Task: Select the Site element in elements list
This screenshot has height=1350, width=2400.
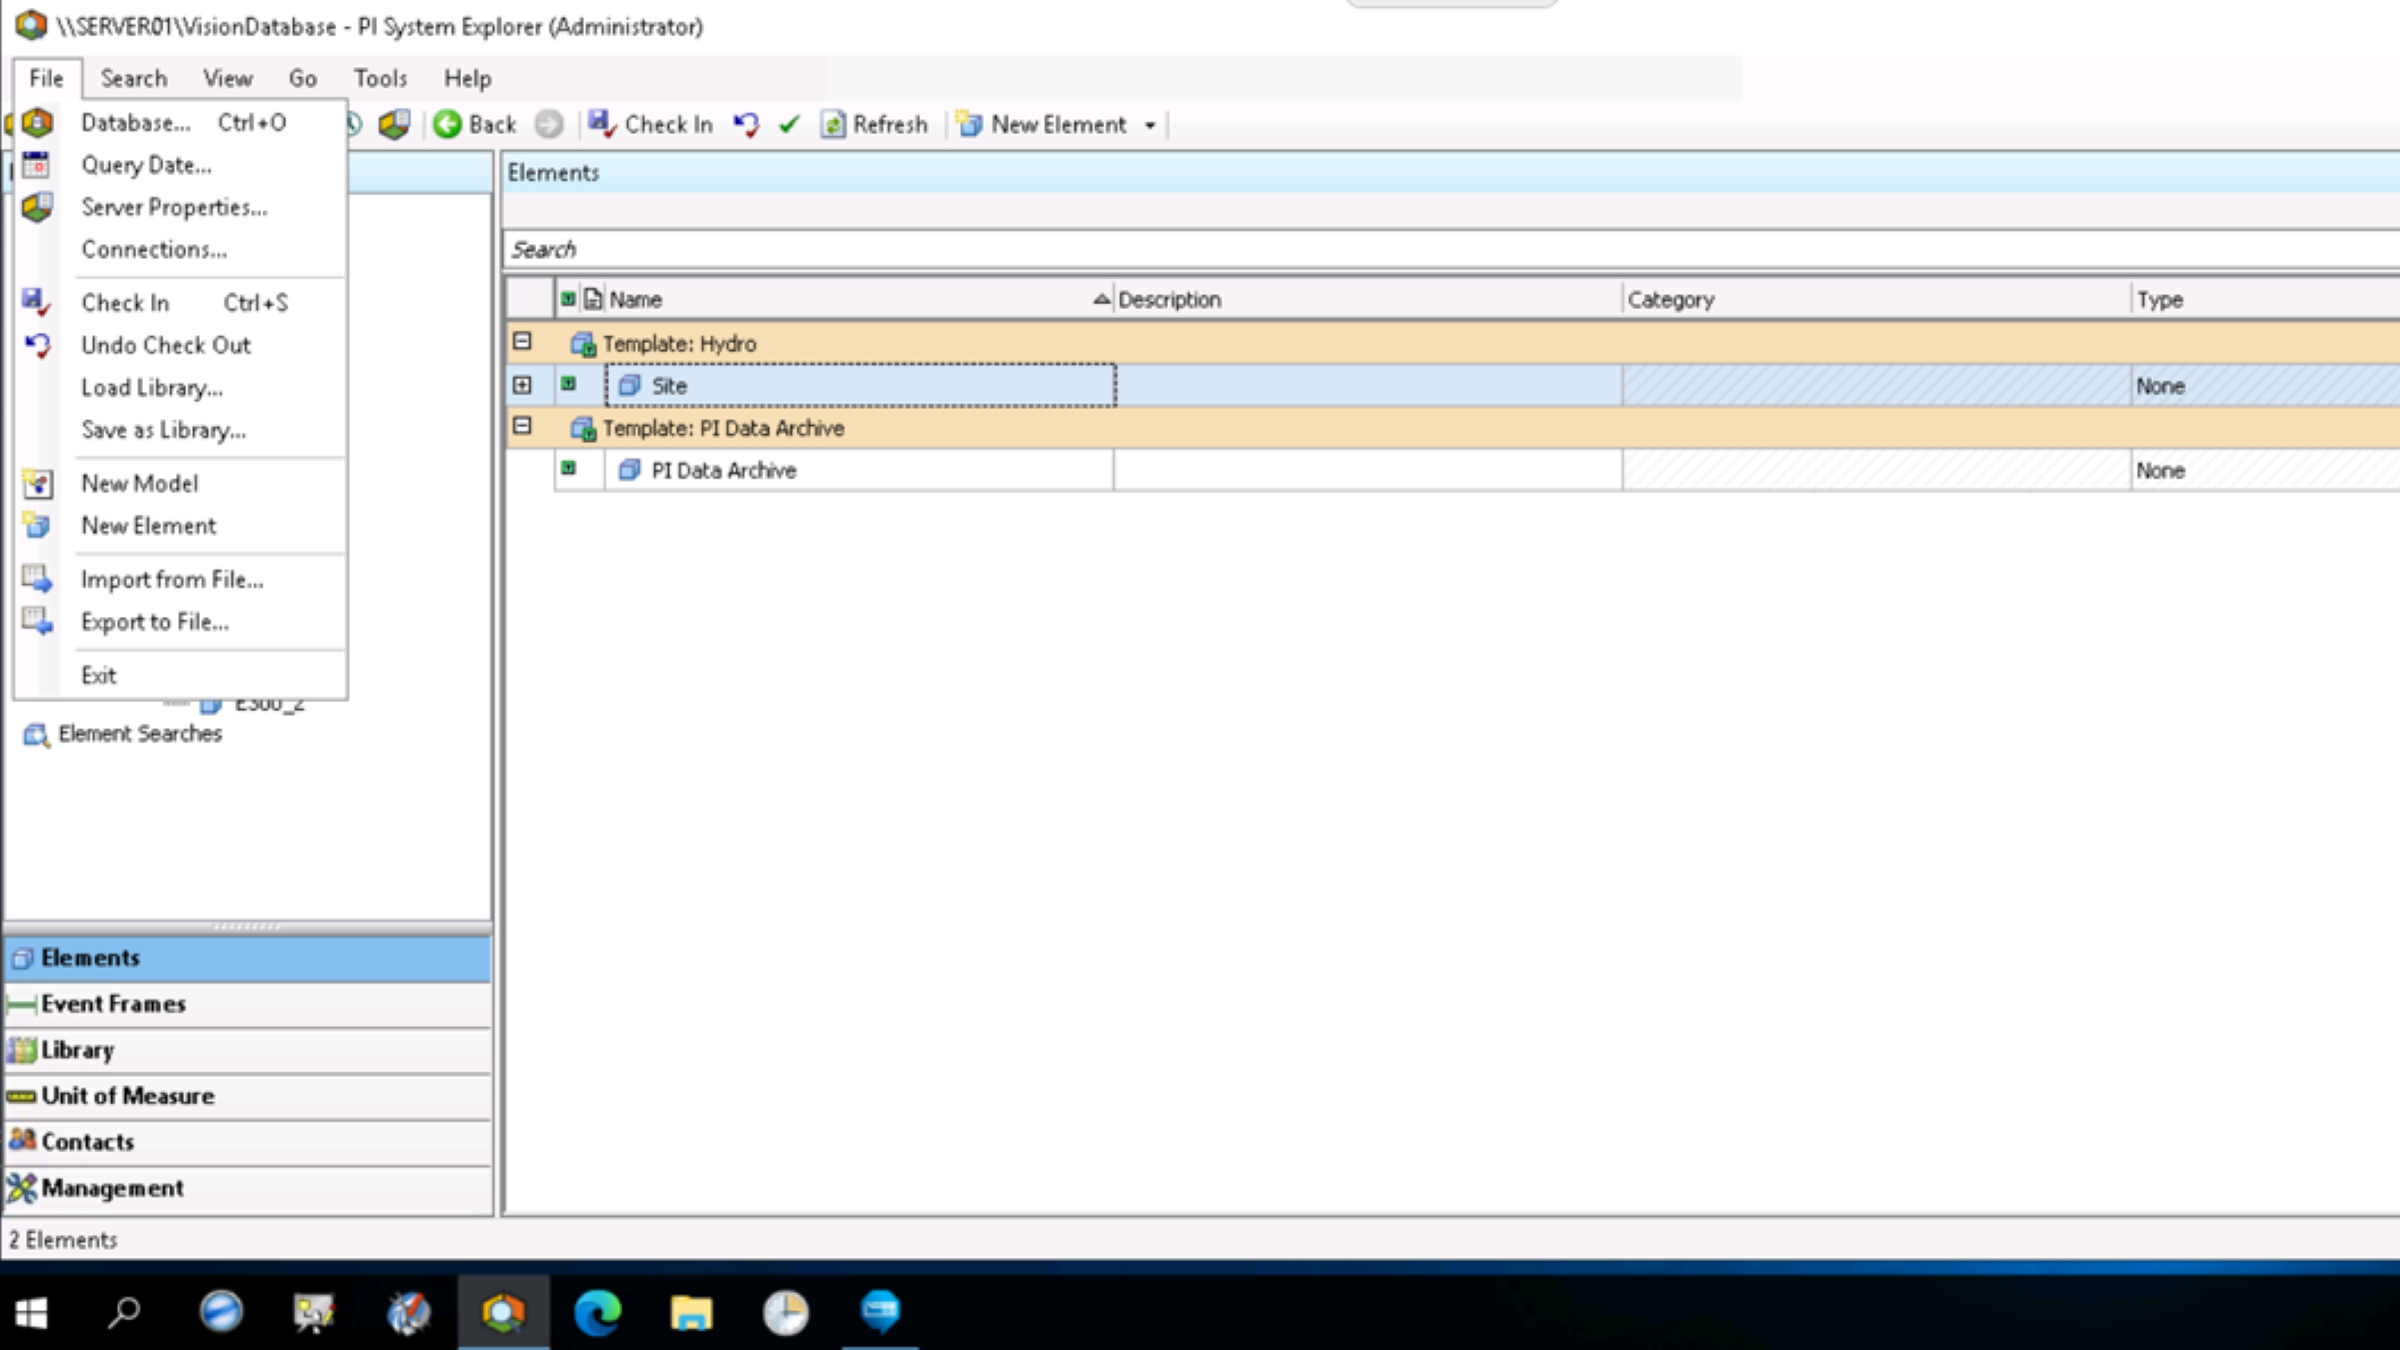Action: 668,384
